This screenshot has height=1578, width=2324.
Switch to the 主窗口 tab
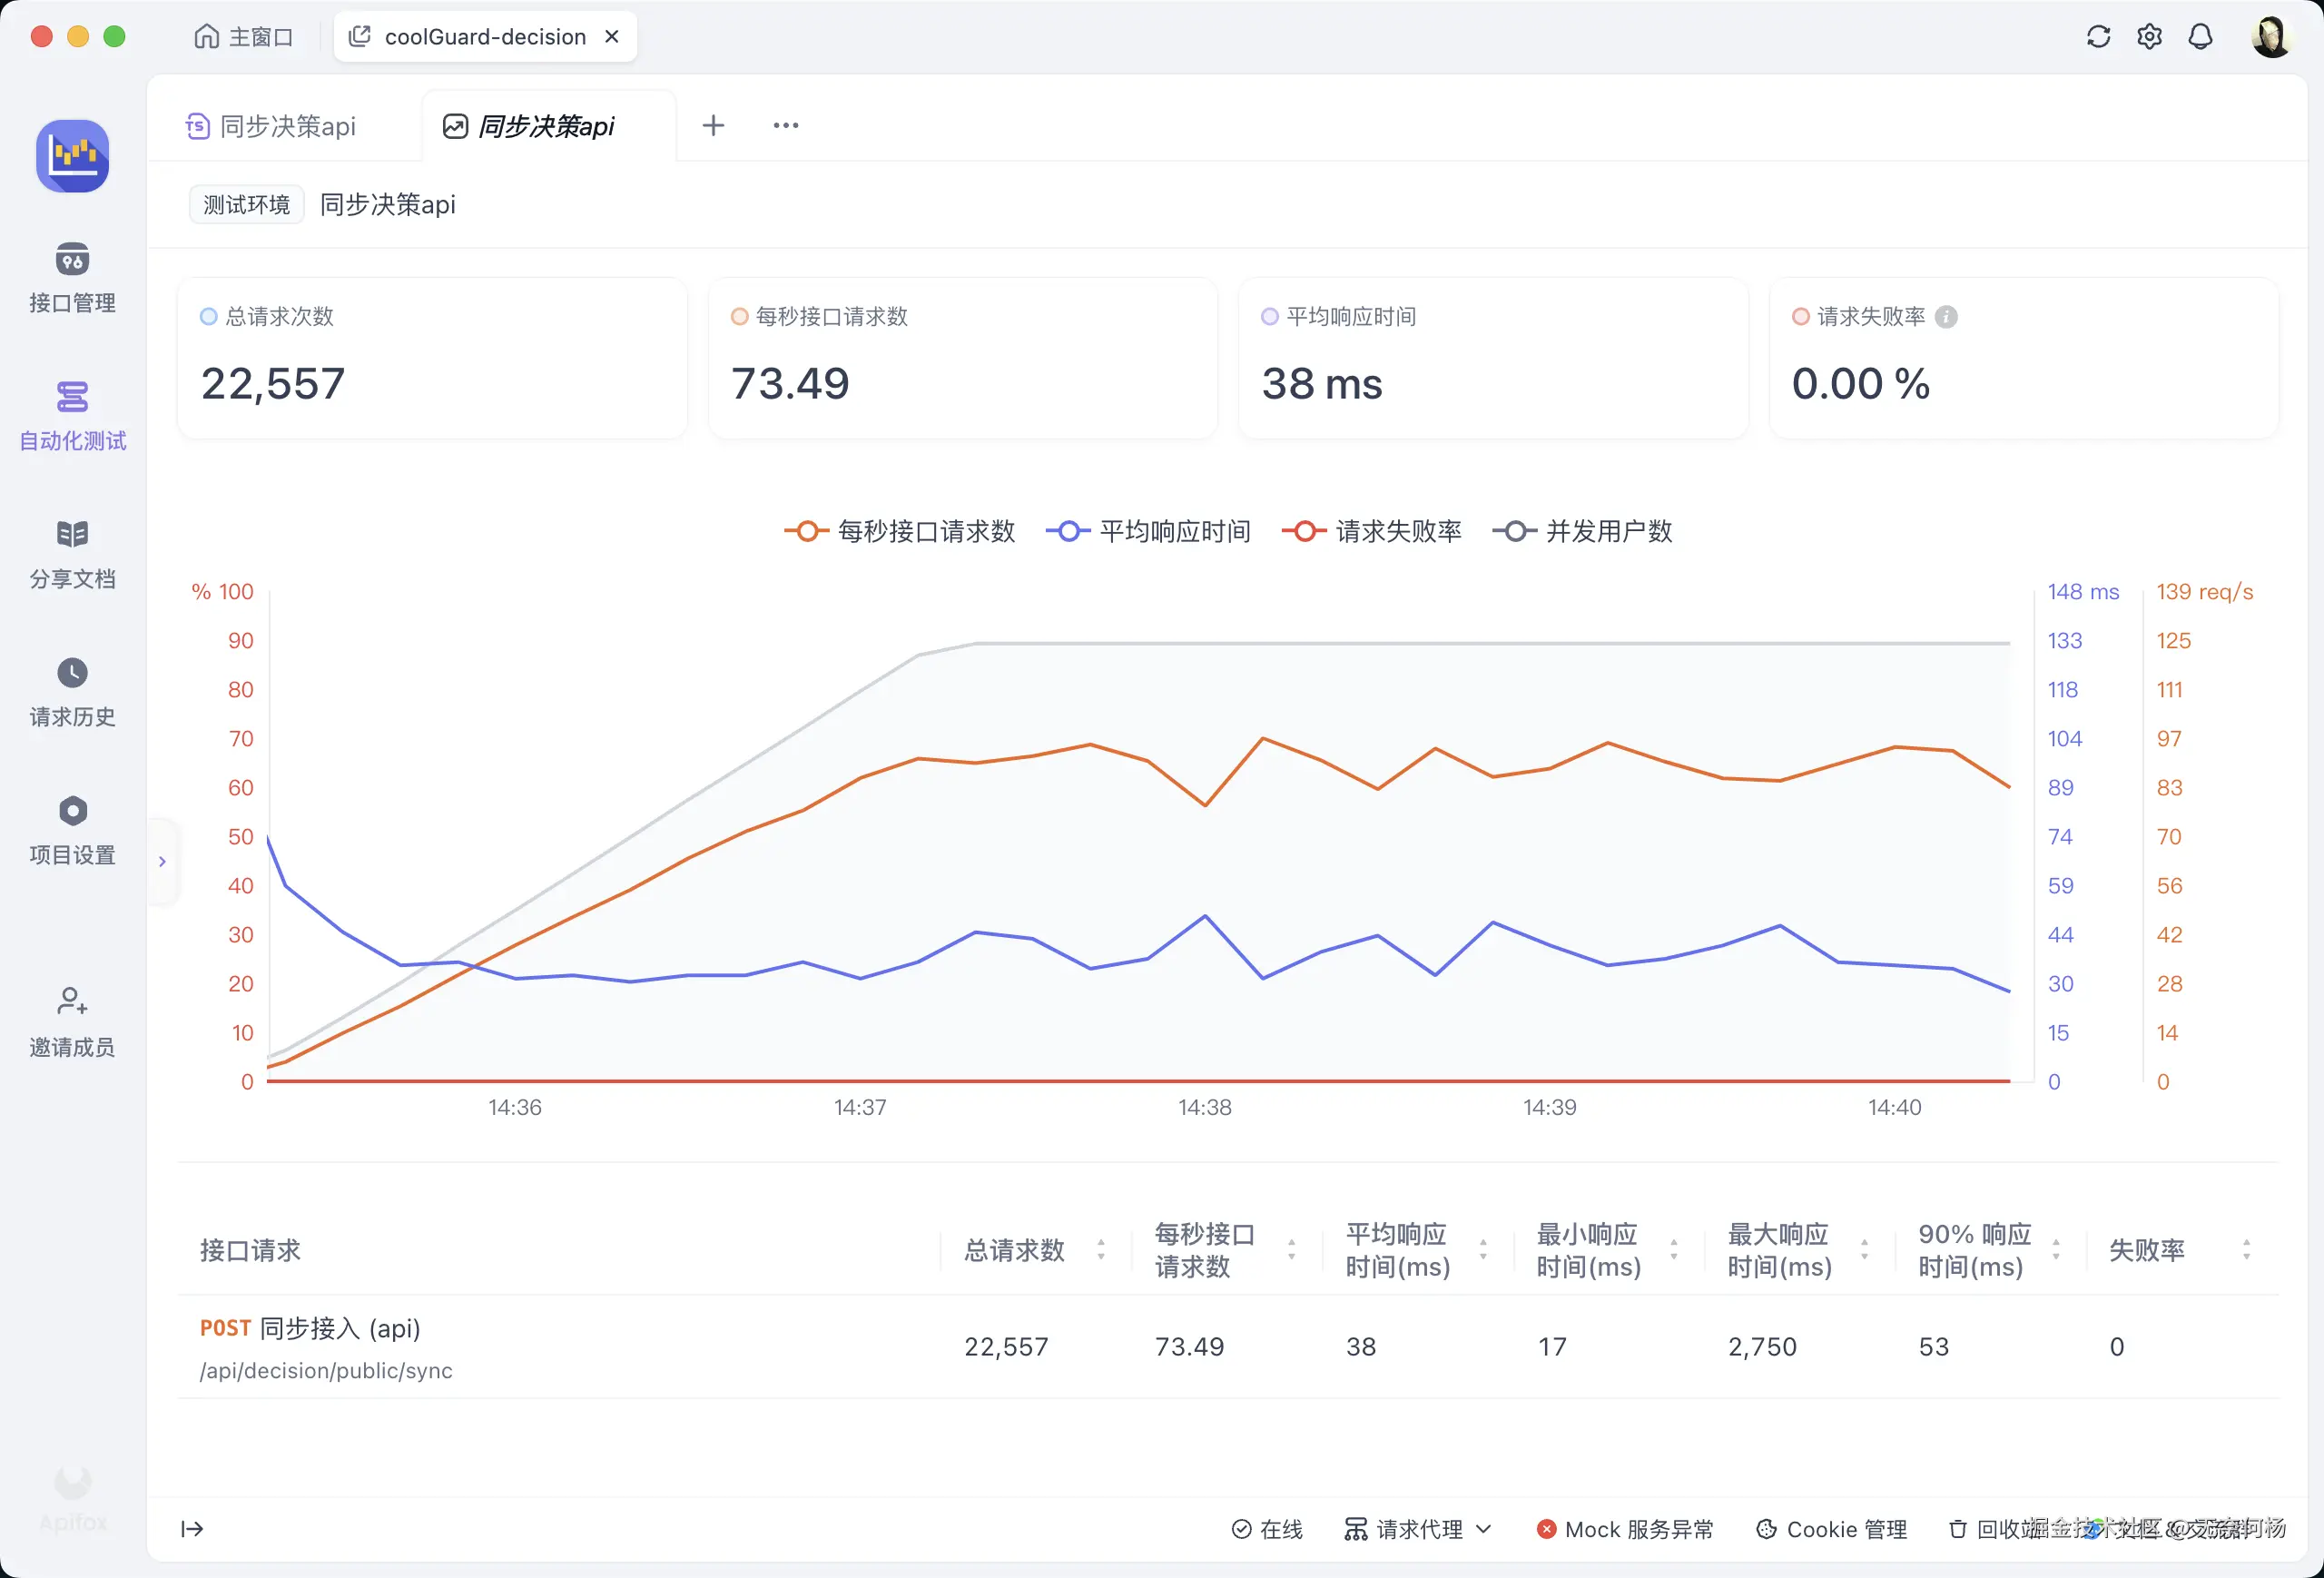243,37
